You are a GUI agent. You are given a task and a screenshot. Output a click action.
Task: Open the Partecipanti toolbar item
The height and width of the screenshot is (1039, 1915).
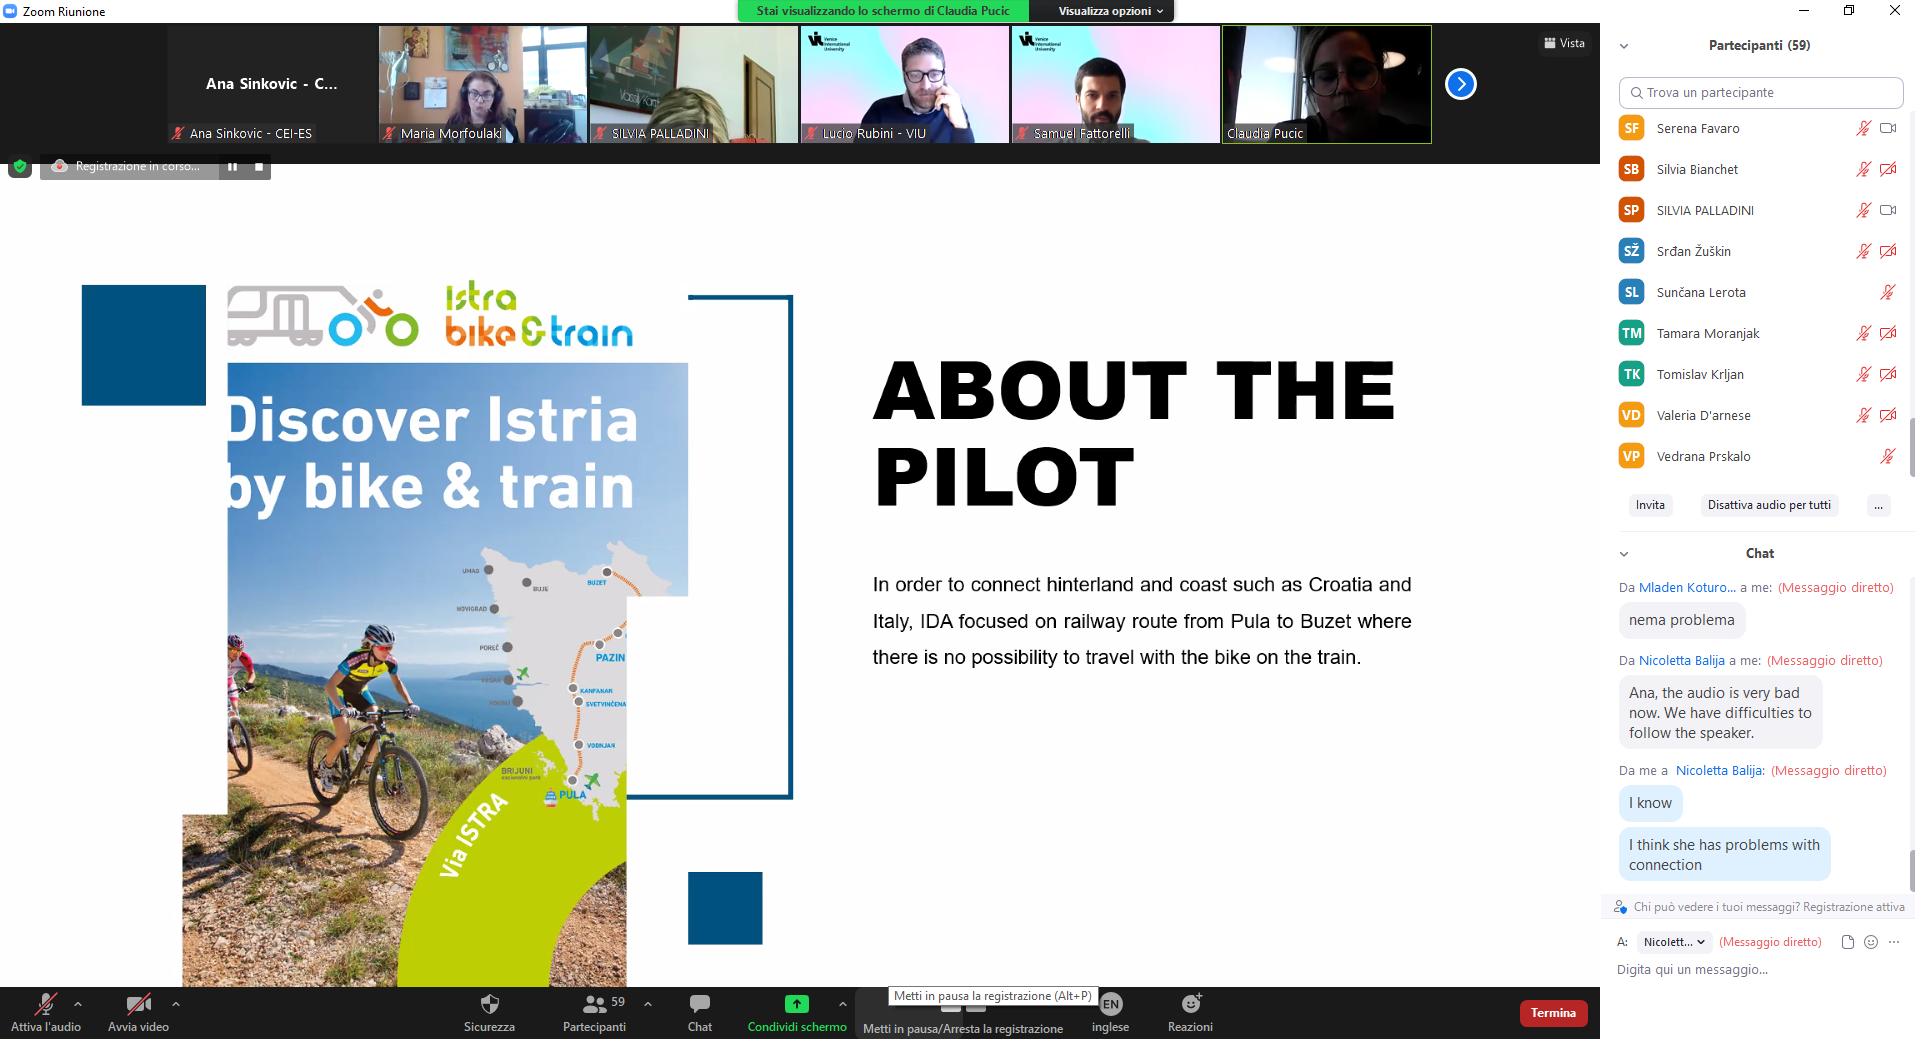pos(594,1004)
